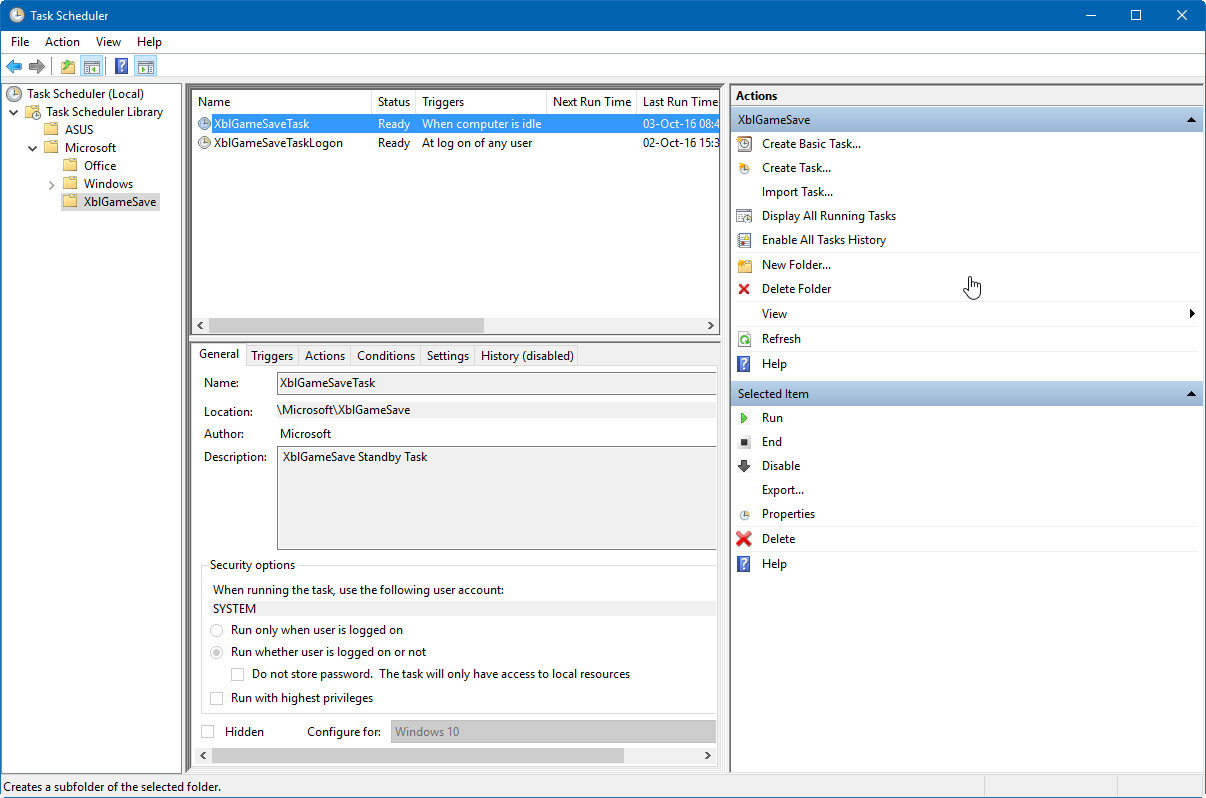
Task: Click the green Run arrow icon
Action: [x=744, y=418]
